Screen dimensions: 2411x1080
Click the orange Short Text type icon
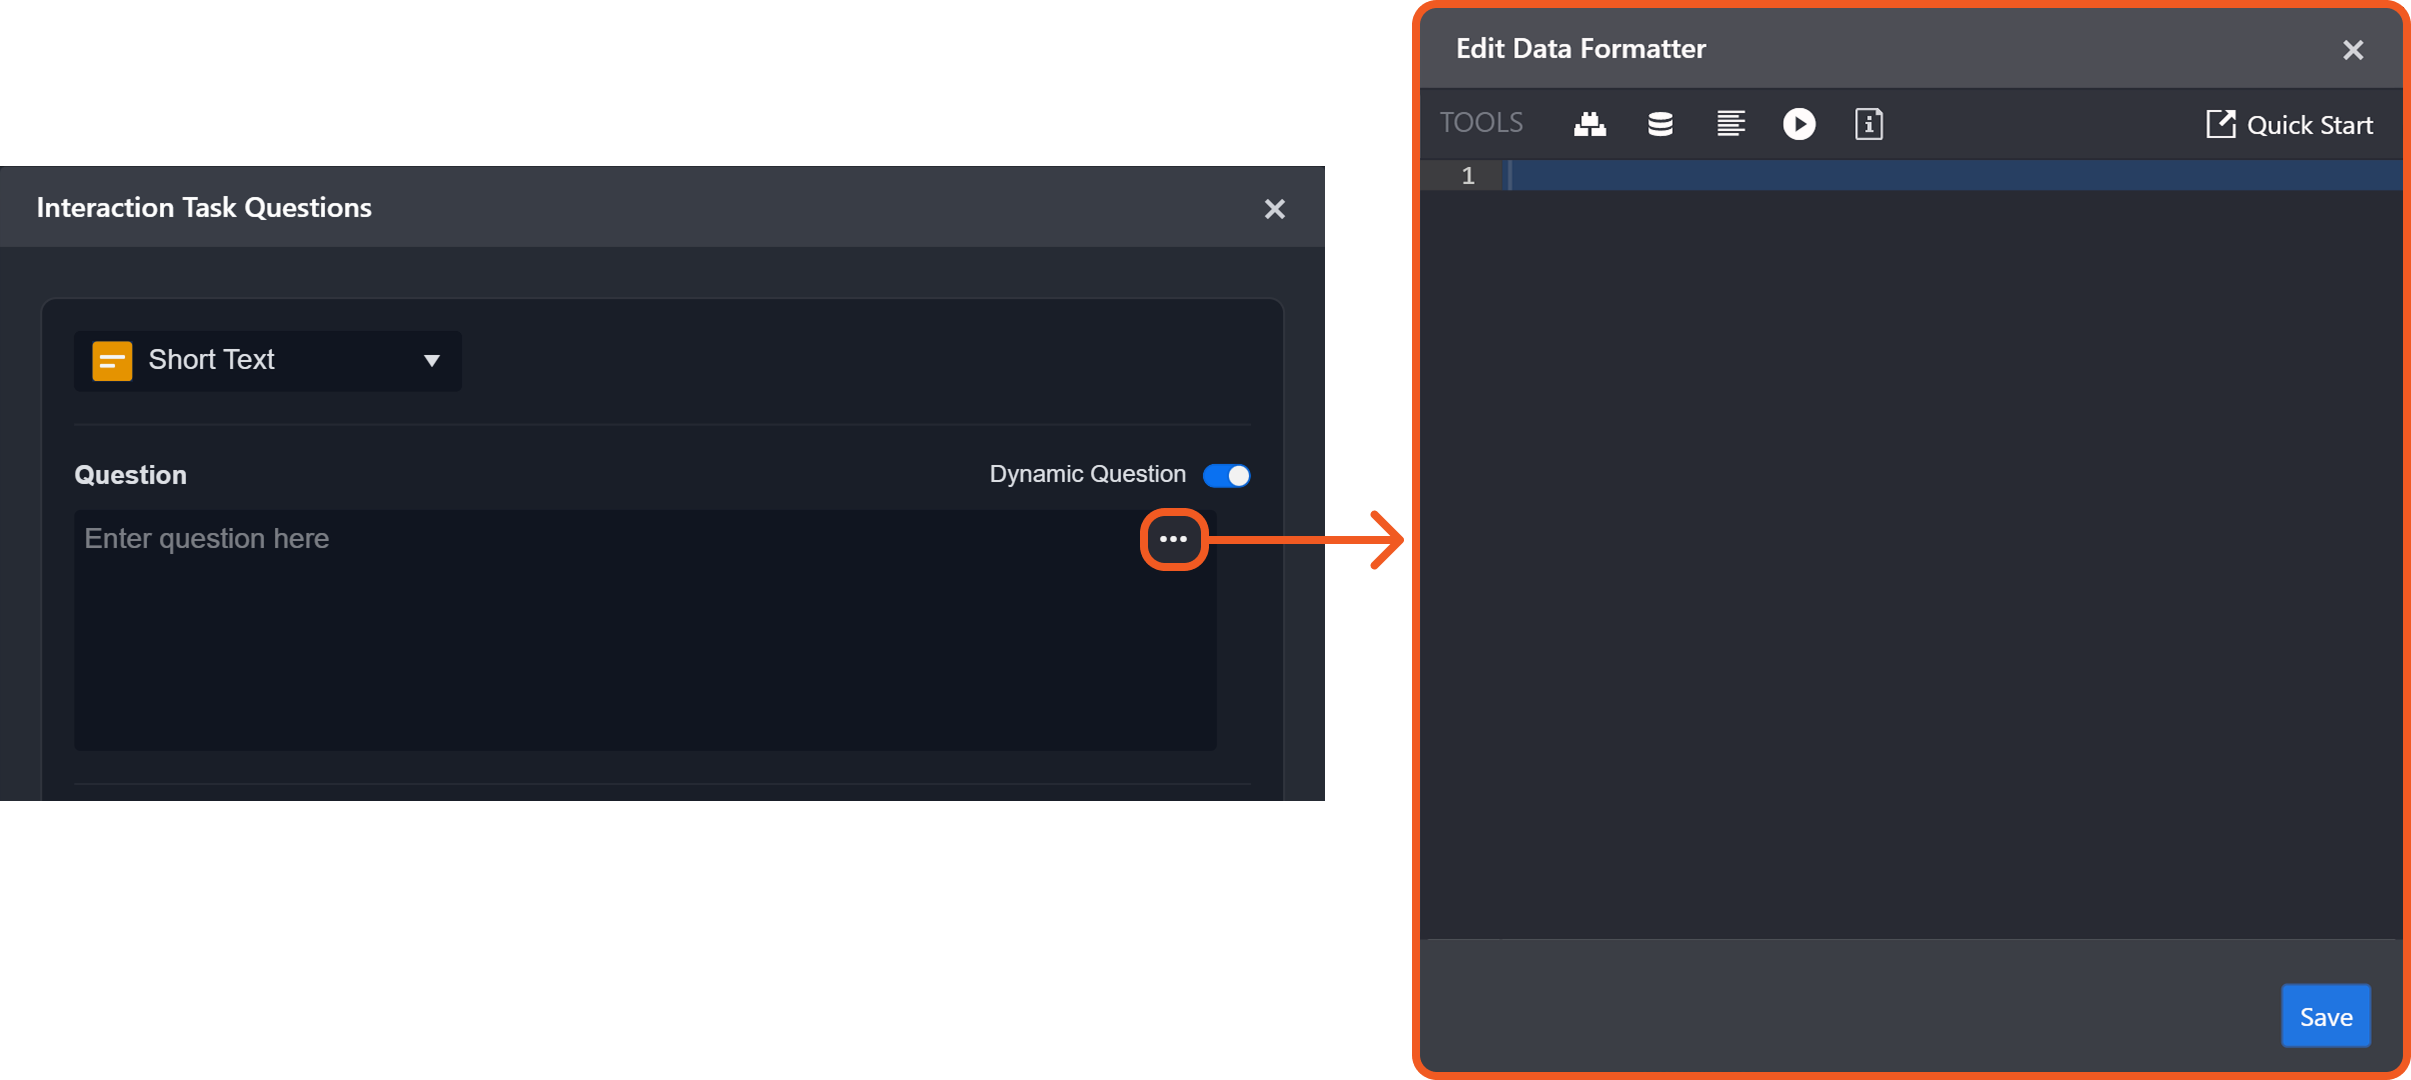112,360
